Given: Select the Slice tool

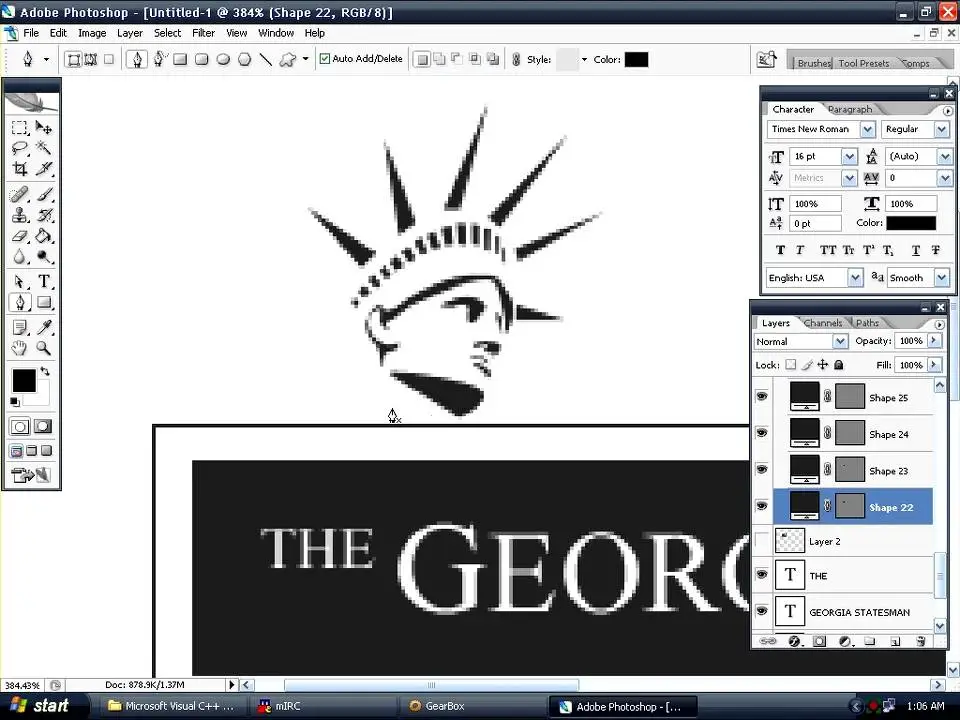Looking at the screenshot, I should coord(43,168).
